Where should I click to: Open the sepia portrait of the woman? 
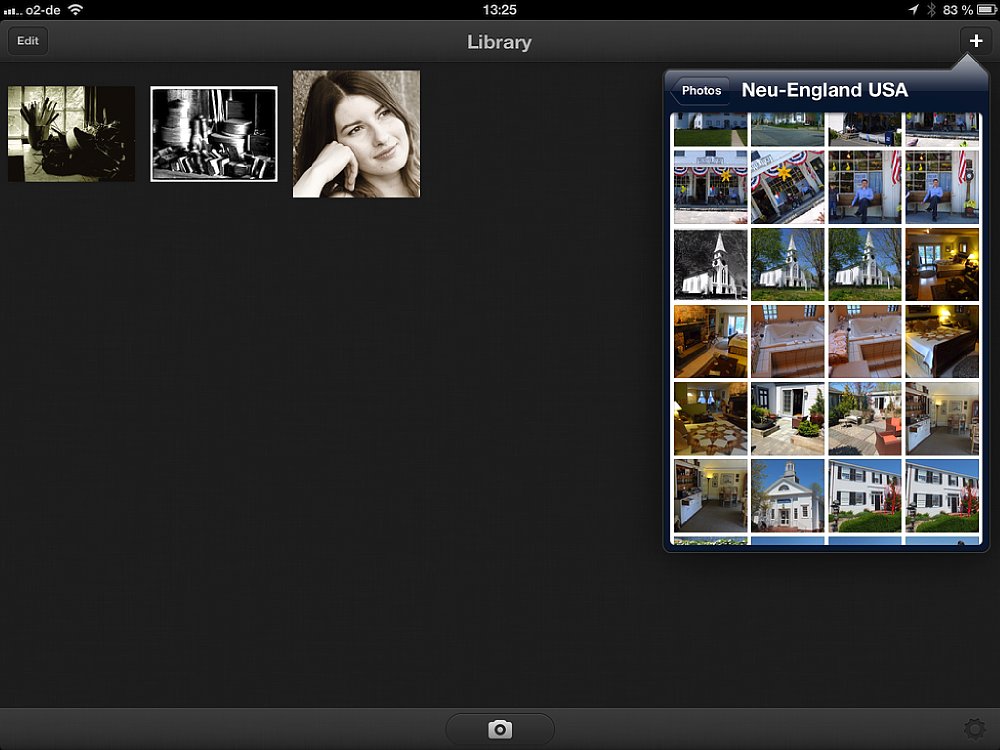(x=356, y=134)
